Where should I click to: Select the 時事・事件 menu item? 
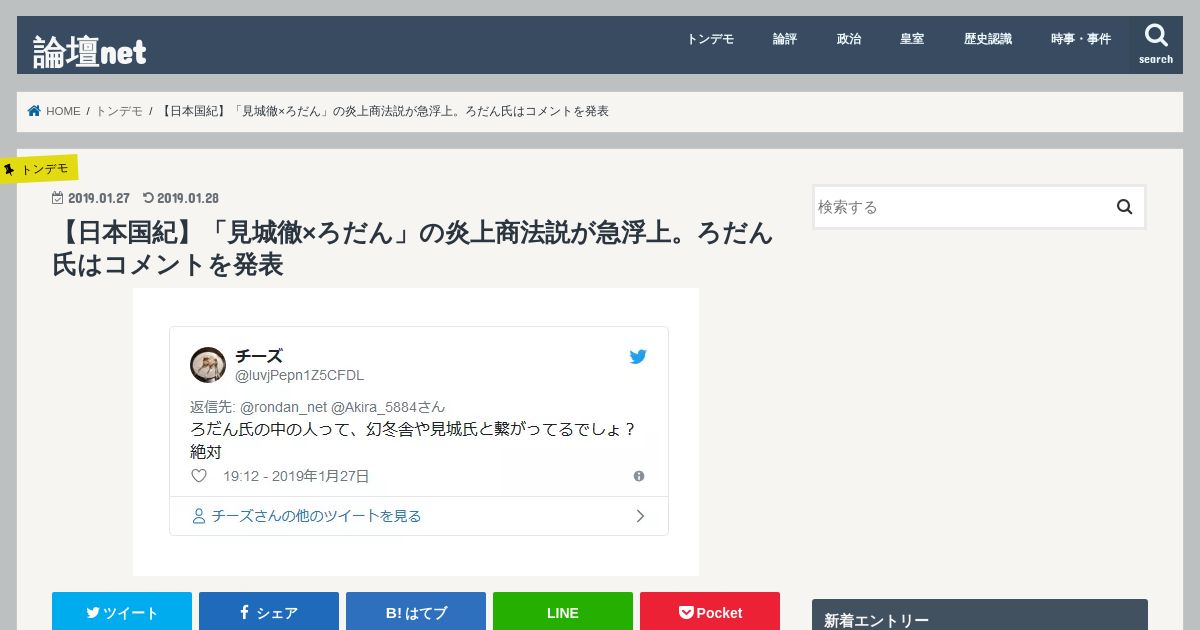[x=1081, y=39]
